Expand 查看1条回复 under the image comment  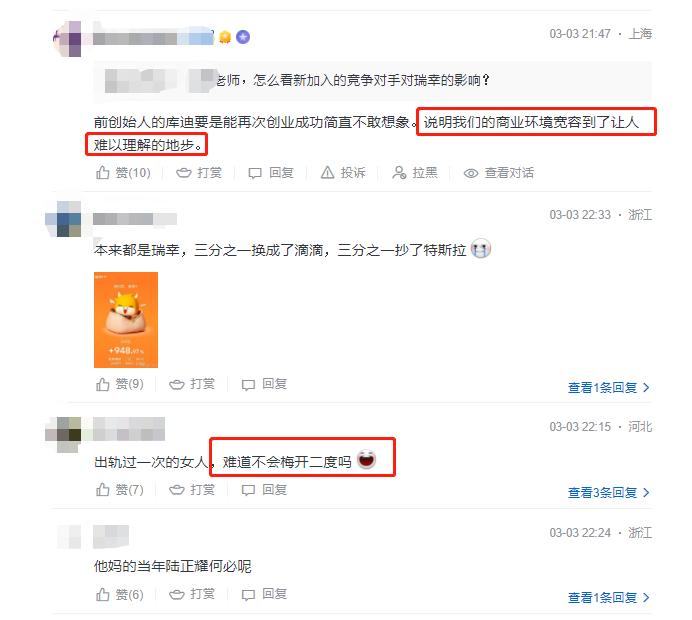pyautogui.click(x=609, y=387)
